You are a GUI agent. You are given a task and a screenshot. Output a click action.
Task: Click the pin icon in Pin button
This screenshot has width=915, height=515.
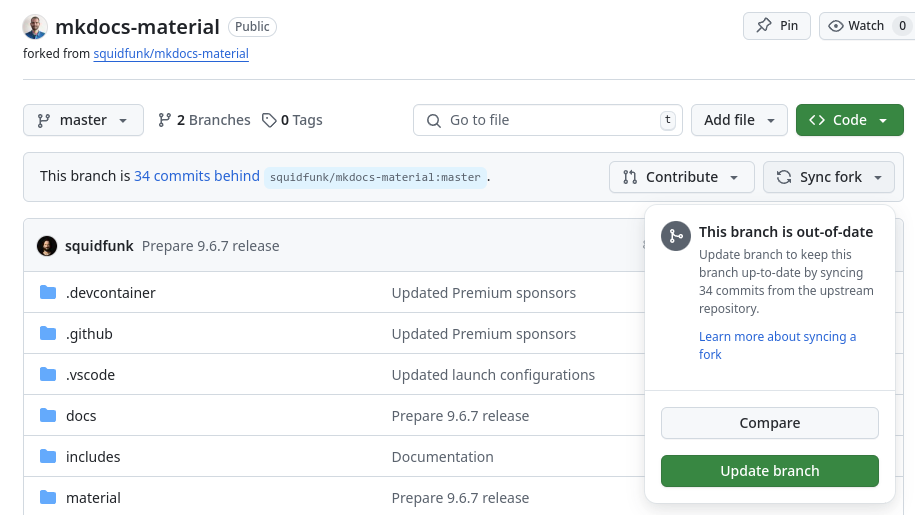coord(764,26)
